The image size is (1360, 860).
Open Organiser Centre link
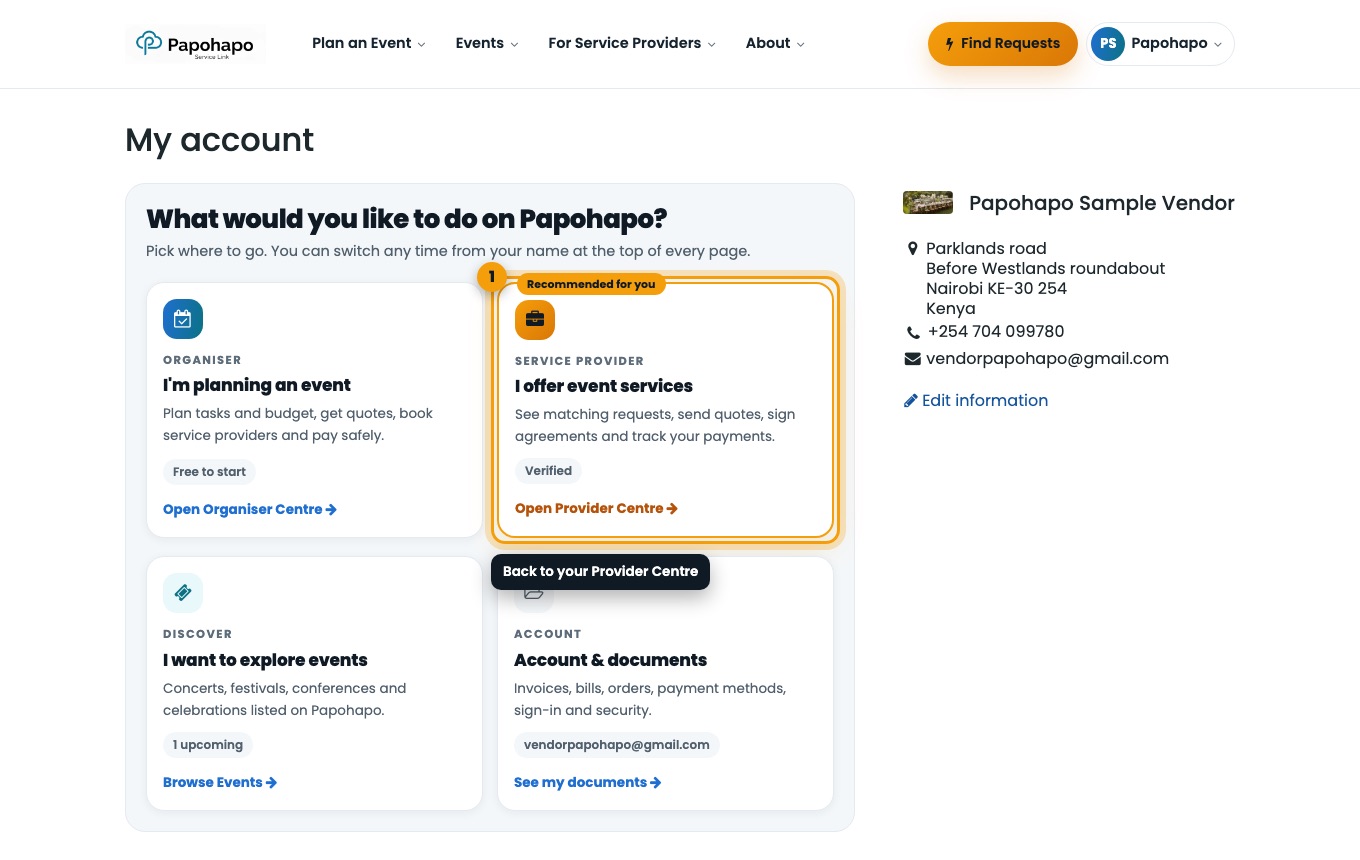pos(250,509)
